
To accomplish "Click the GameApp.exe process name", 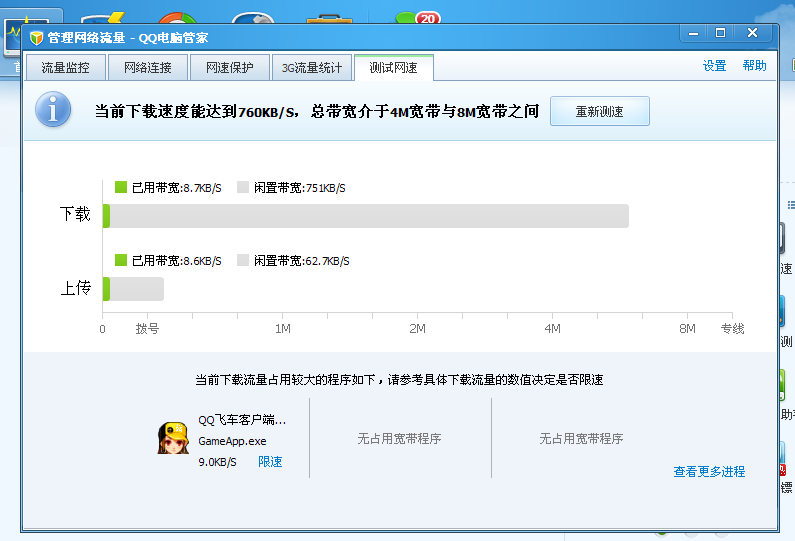I will [232, 441].
